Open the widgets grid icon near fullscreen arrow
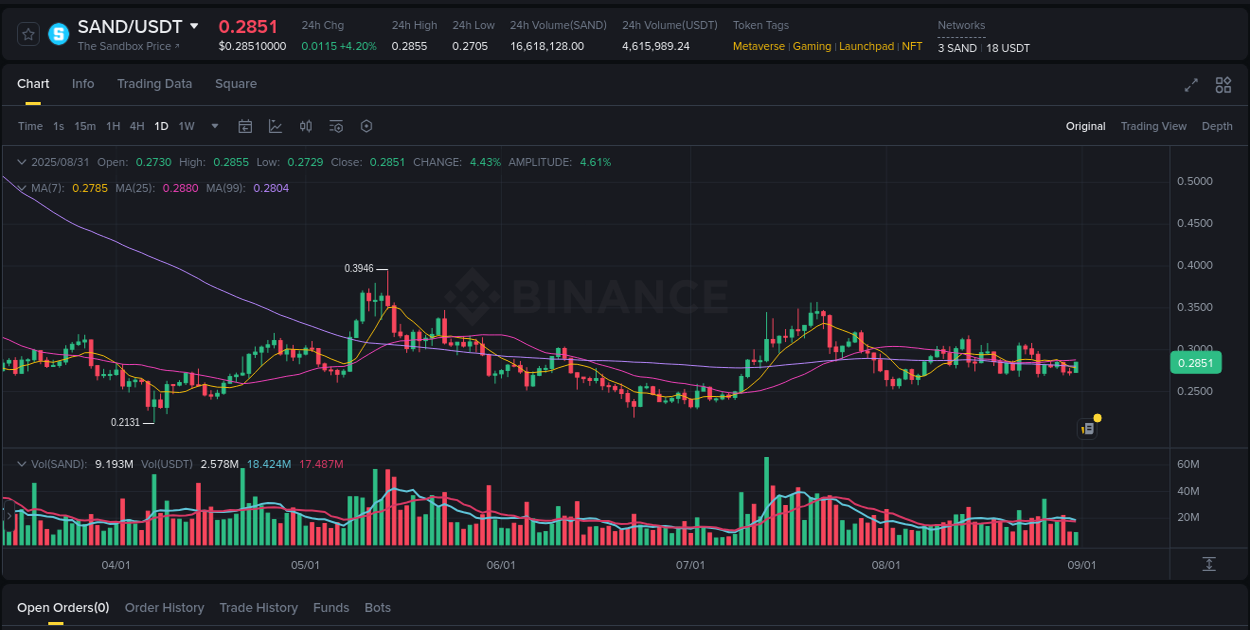 tap(1223, 85)
